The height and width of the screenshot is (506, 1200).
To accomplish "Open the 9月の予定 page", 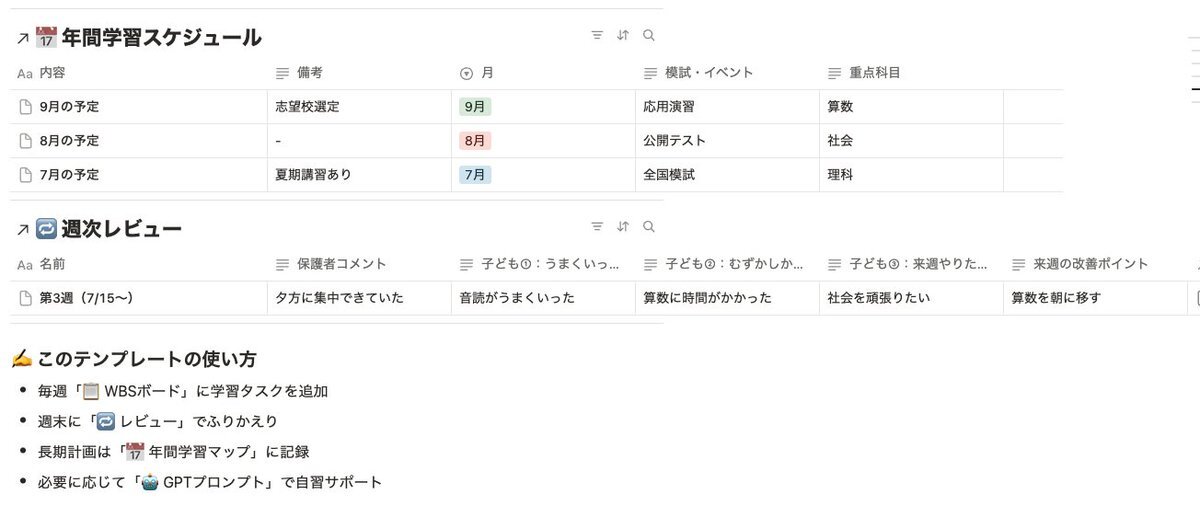I will [x=69, y=107].
